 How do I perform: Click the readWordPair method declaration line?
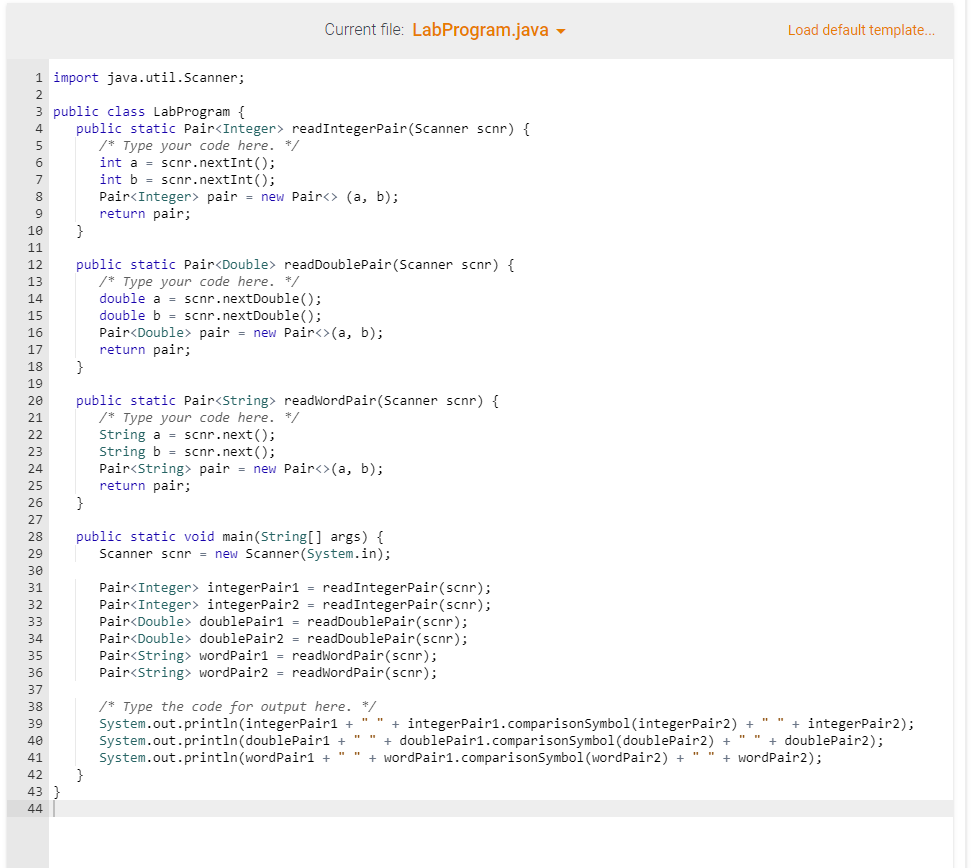click(x=287, y=401)
